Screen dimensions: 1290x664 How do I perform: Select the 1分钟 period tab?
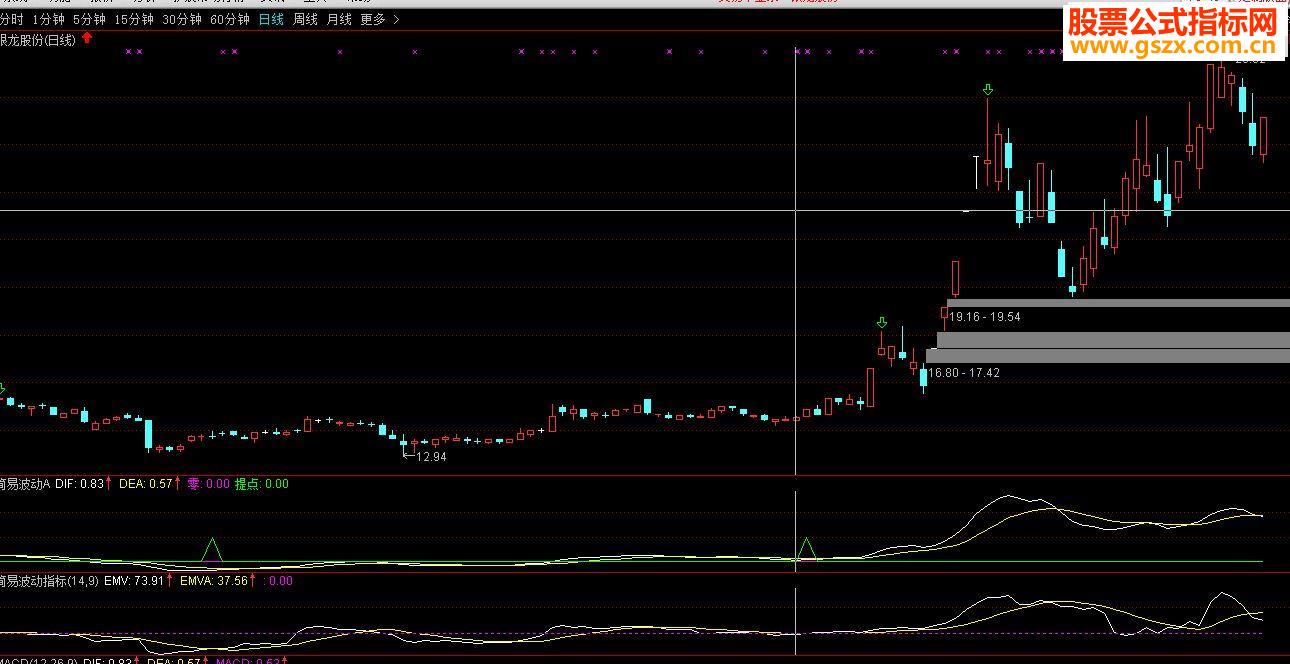coord(48,19)
